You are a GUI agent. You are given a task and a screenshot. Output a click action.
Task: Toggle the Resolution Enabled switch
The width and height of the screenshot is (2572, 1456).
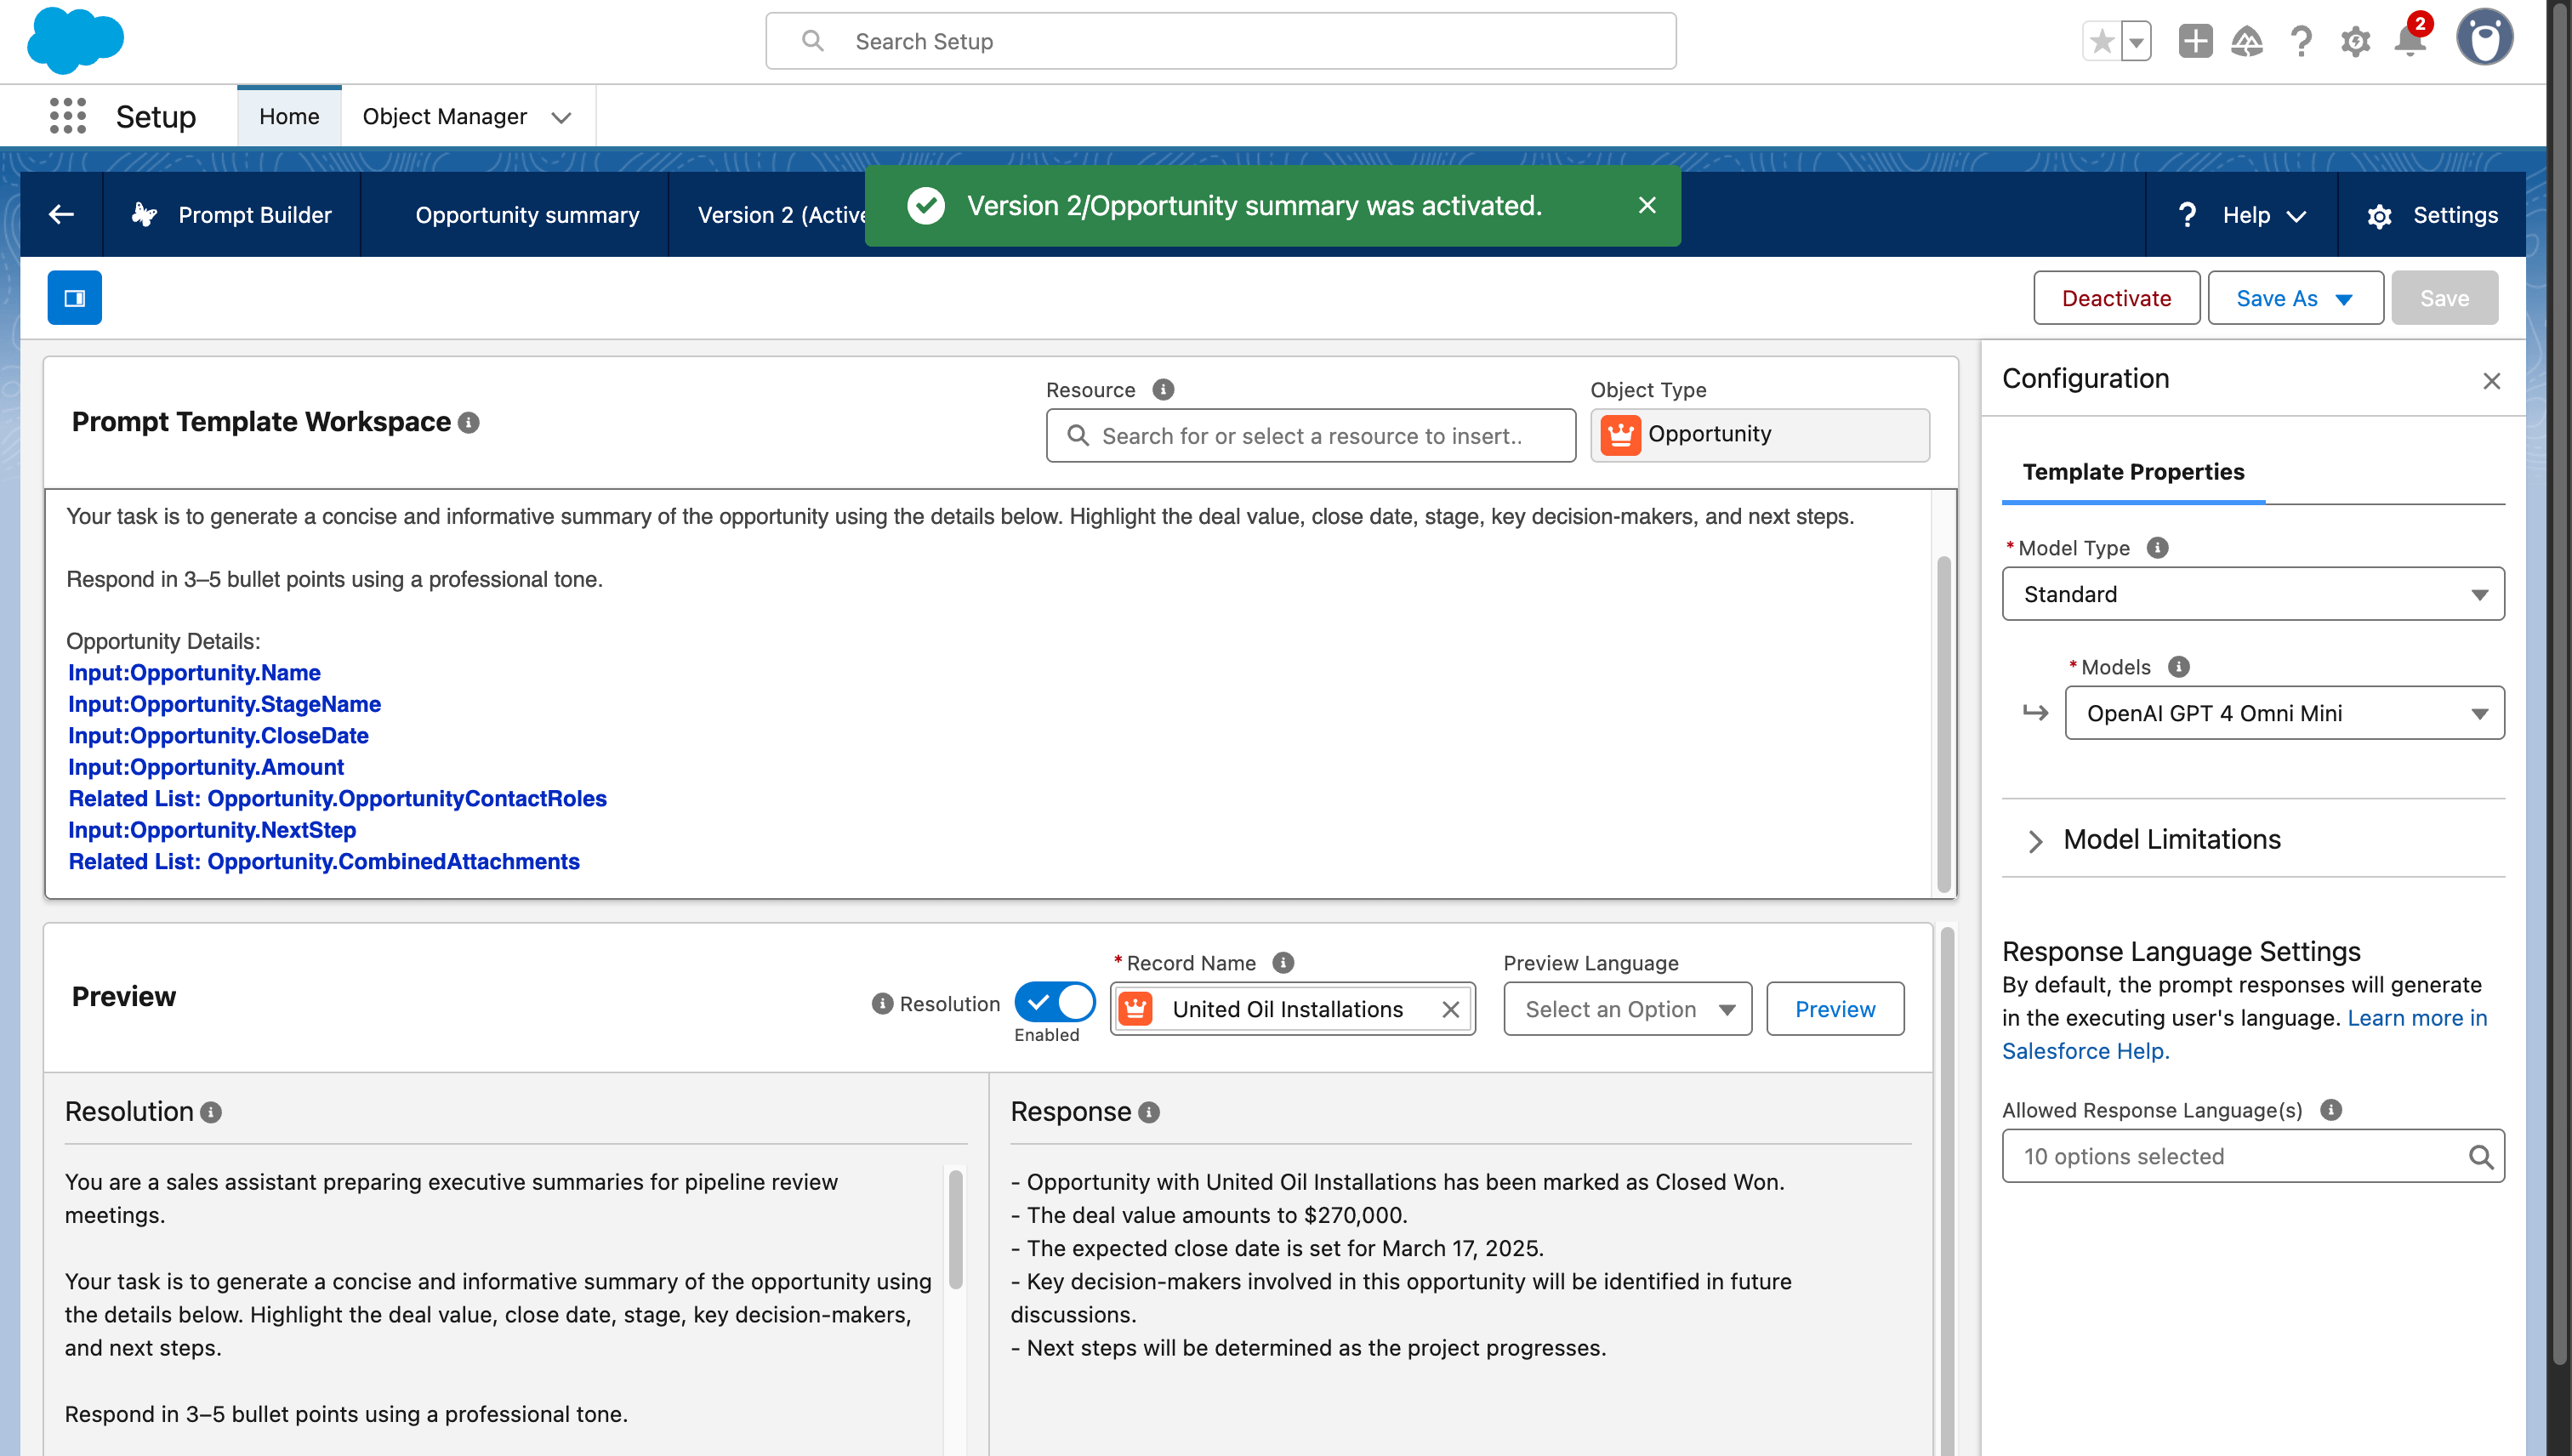pyautogui.click(x=1054, y=1002)
